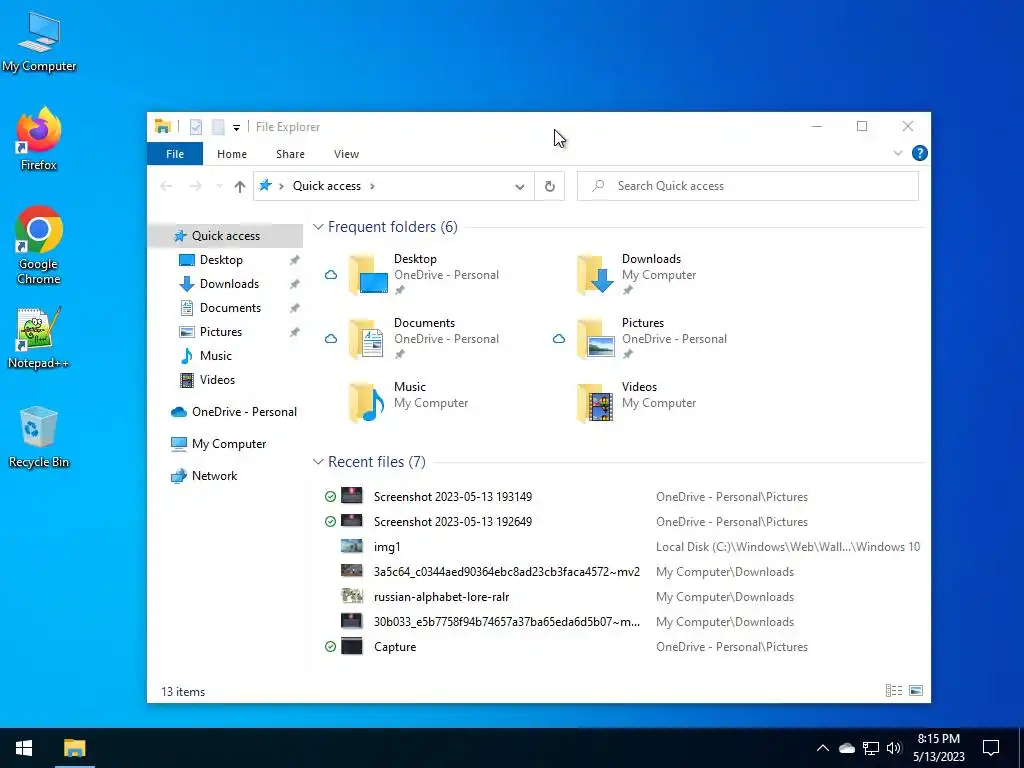Collapse the Frequent folders section

[x=318, y=227]
